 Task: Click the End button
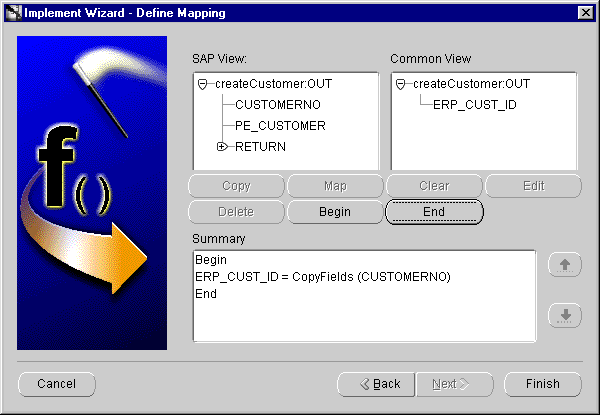pyautogui.click(x=434, y=212)
